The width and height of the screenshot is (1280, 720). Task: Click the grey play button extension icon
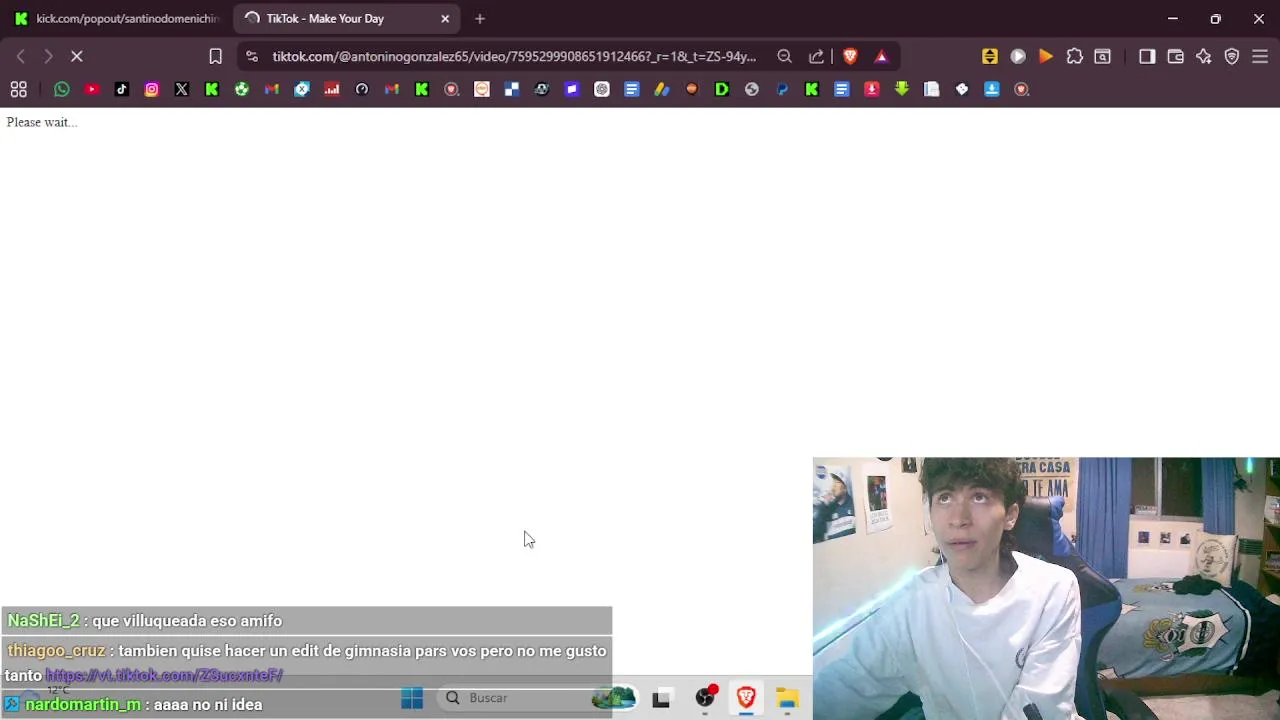[x=1018, y=57]
